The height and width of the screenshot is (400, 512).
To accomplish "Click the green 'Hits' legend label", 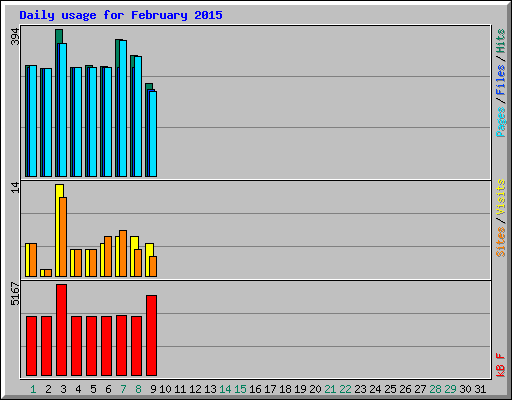I will [x=501, y=41].
